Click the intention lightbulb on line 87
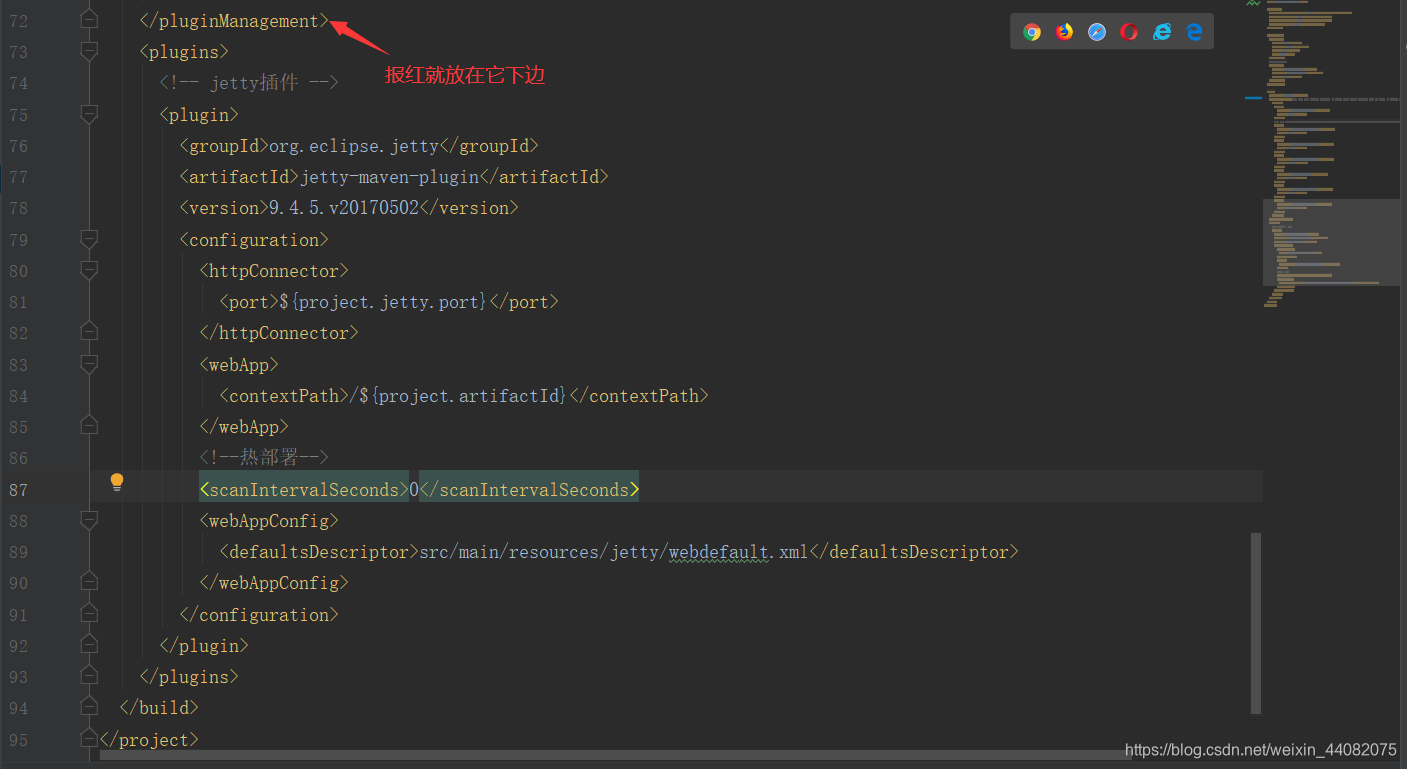This screenshot has height=769, width=1407. (x=117, y=481)
